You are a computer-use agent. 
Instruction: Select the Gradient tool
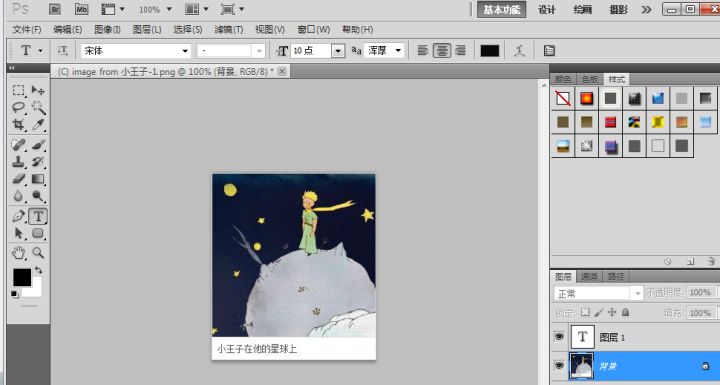click(38, 179)
